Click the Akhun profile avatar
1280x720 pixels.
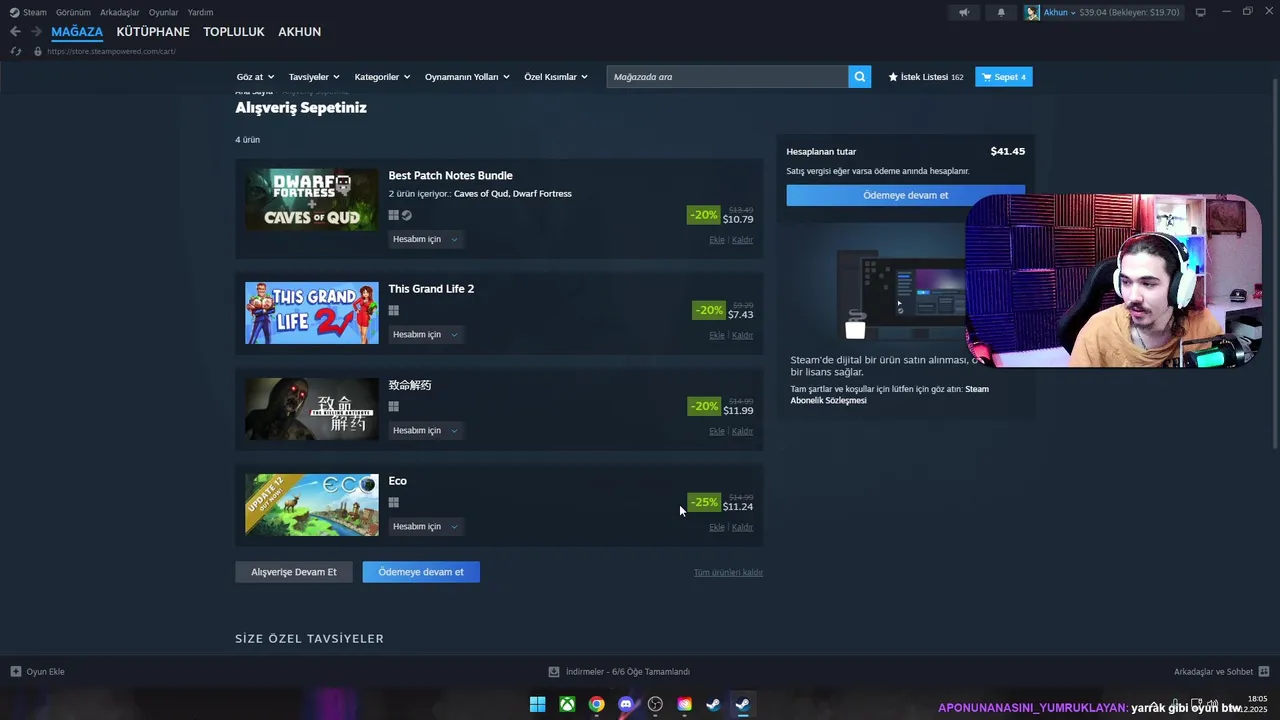click(x=1032, y=12)
